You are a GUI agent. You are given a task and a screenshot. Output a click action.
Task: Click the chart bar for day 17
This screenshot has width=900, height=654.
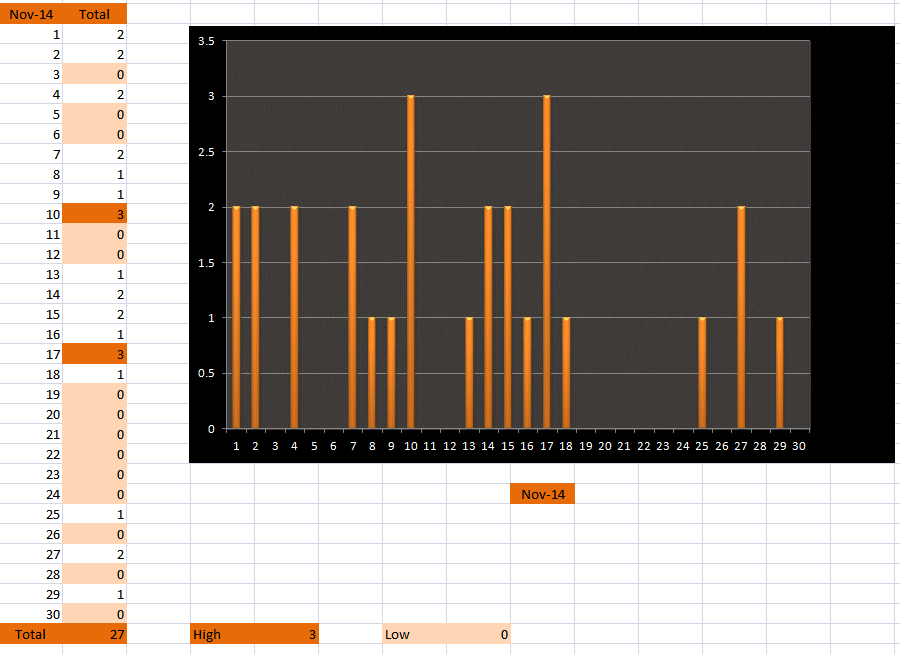click(x=546, y=262)
